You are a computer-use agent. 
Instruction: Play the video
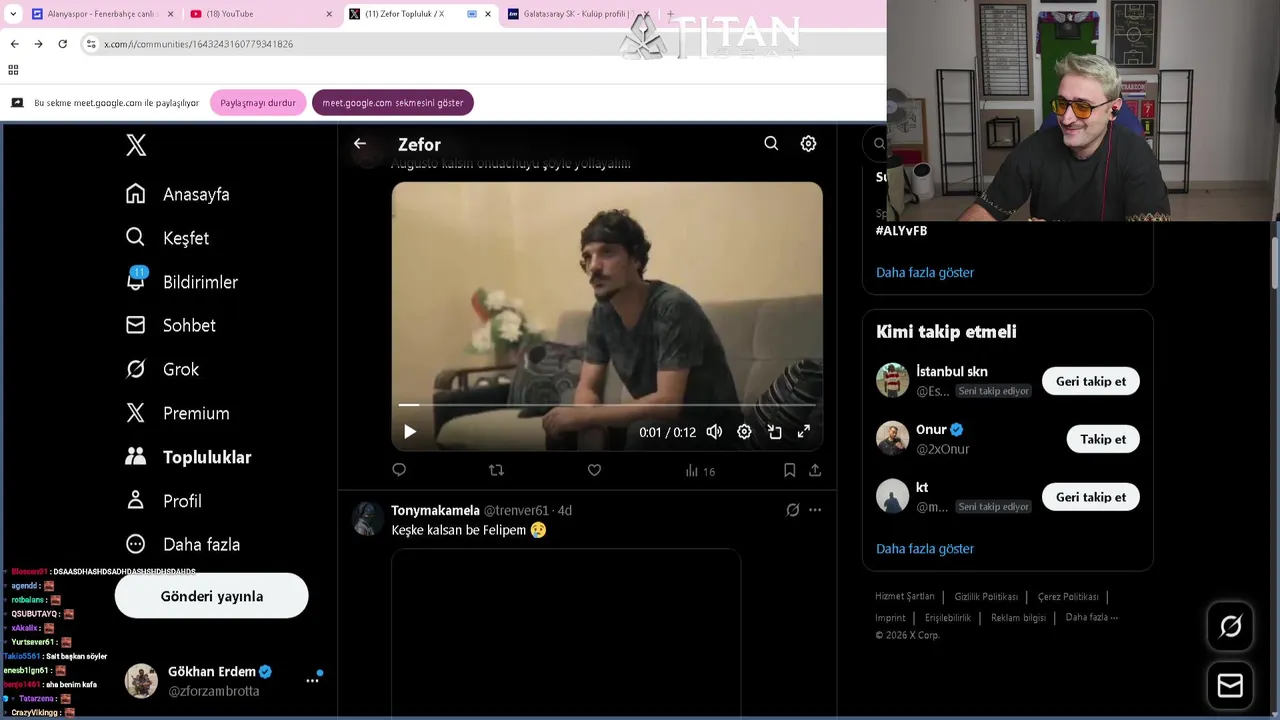[410, 432]
